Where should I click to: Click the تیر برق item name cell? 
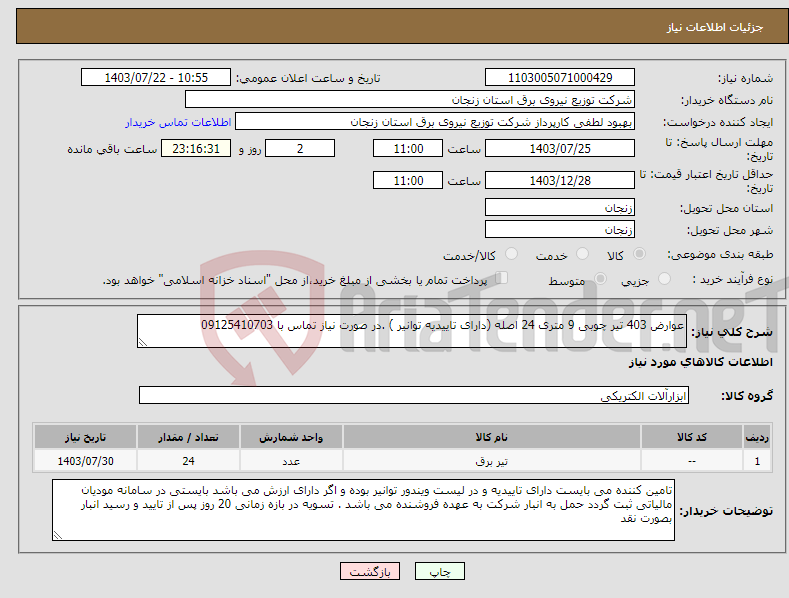click(x=492, y=461)
